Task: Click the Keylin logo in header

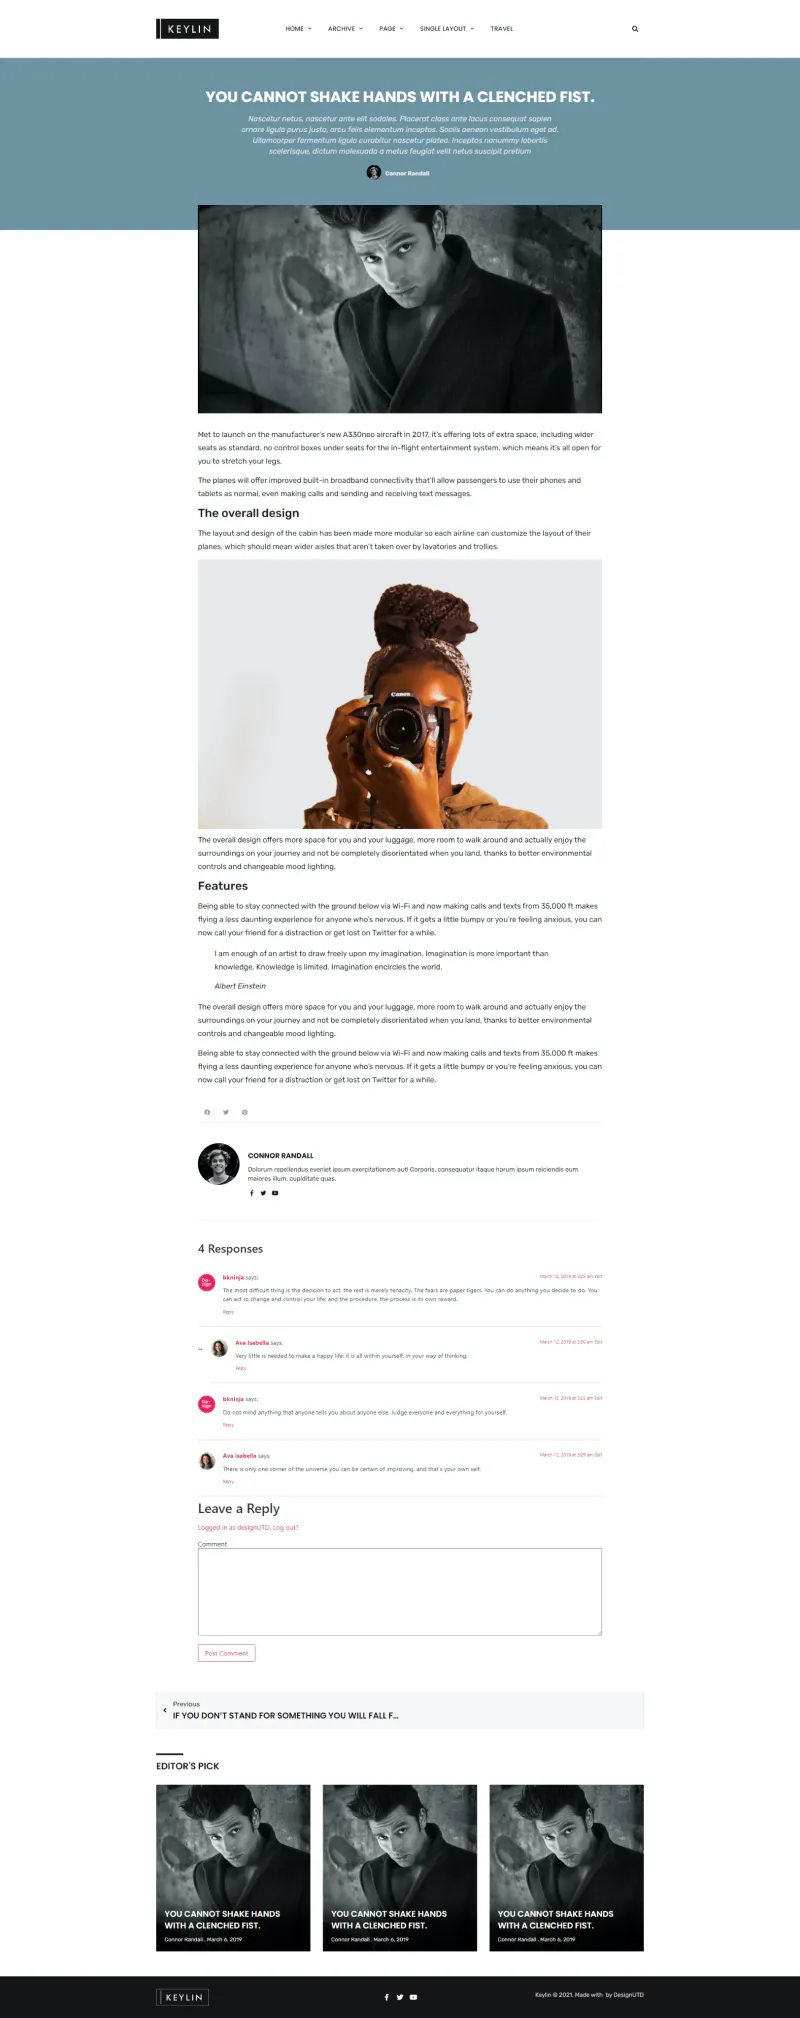Action: 187,29
